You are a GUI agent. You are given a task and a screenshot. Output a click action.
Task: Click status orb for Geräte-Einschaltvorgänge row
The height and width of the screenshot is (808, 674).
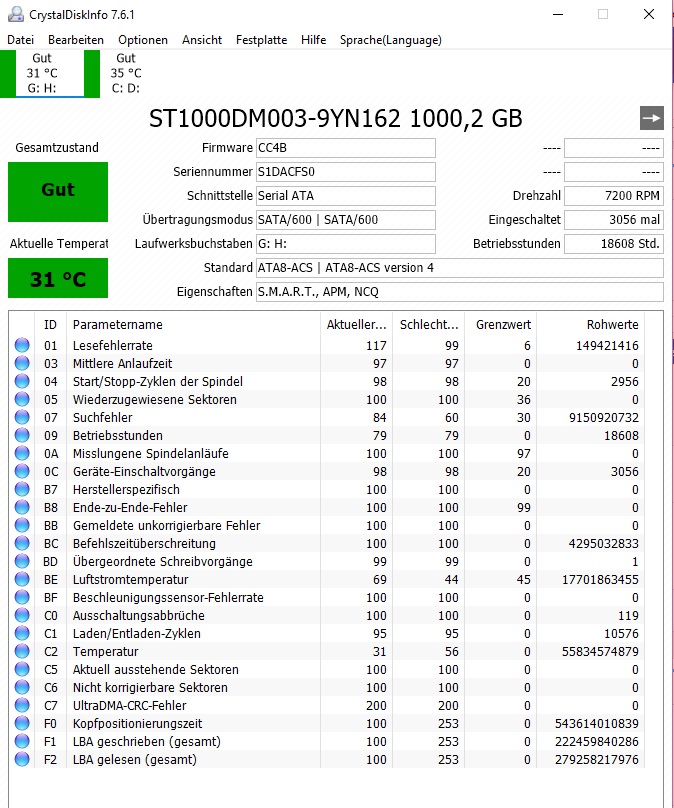22,471
